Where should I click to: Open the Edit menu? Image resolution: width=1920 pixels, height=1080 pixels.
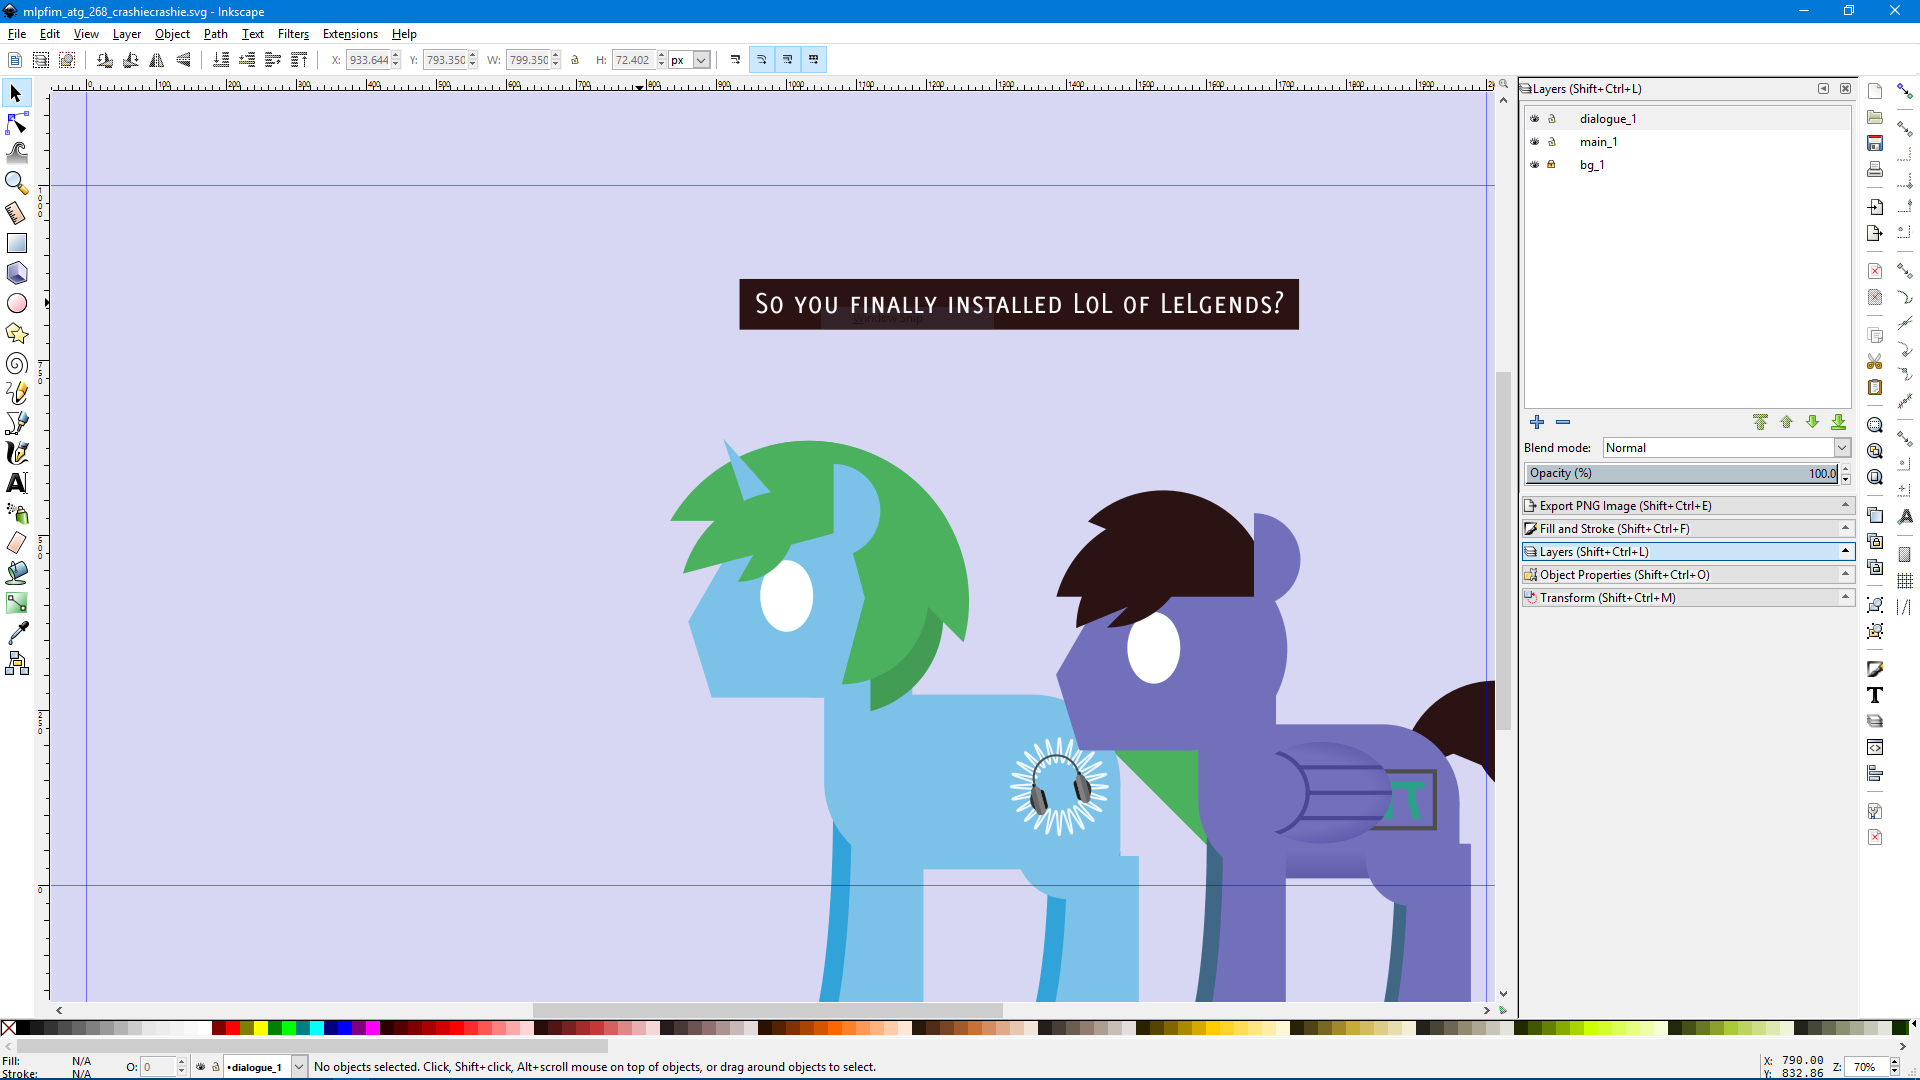pyautogui.click(x=50, y=34)
